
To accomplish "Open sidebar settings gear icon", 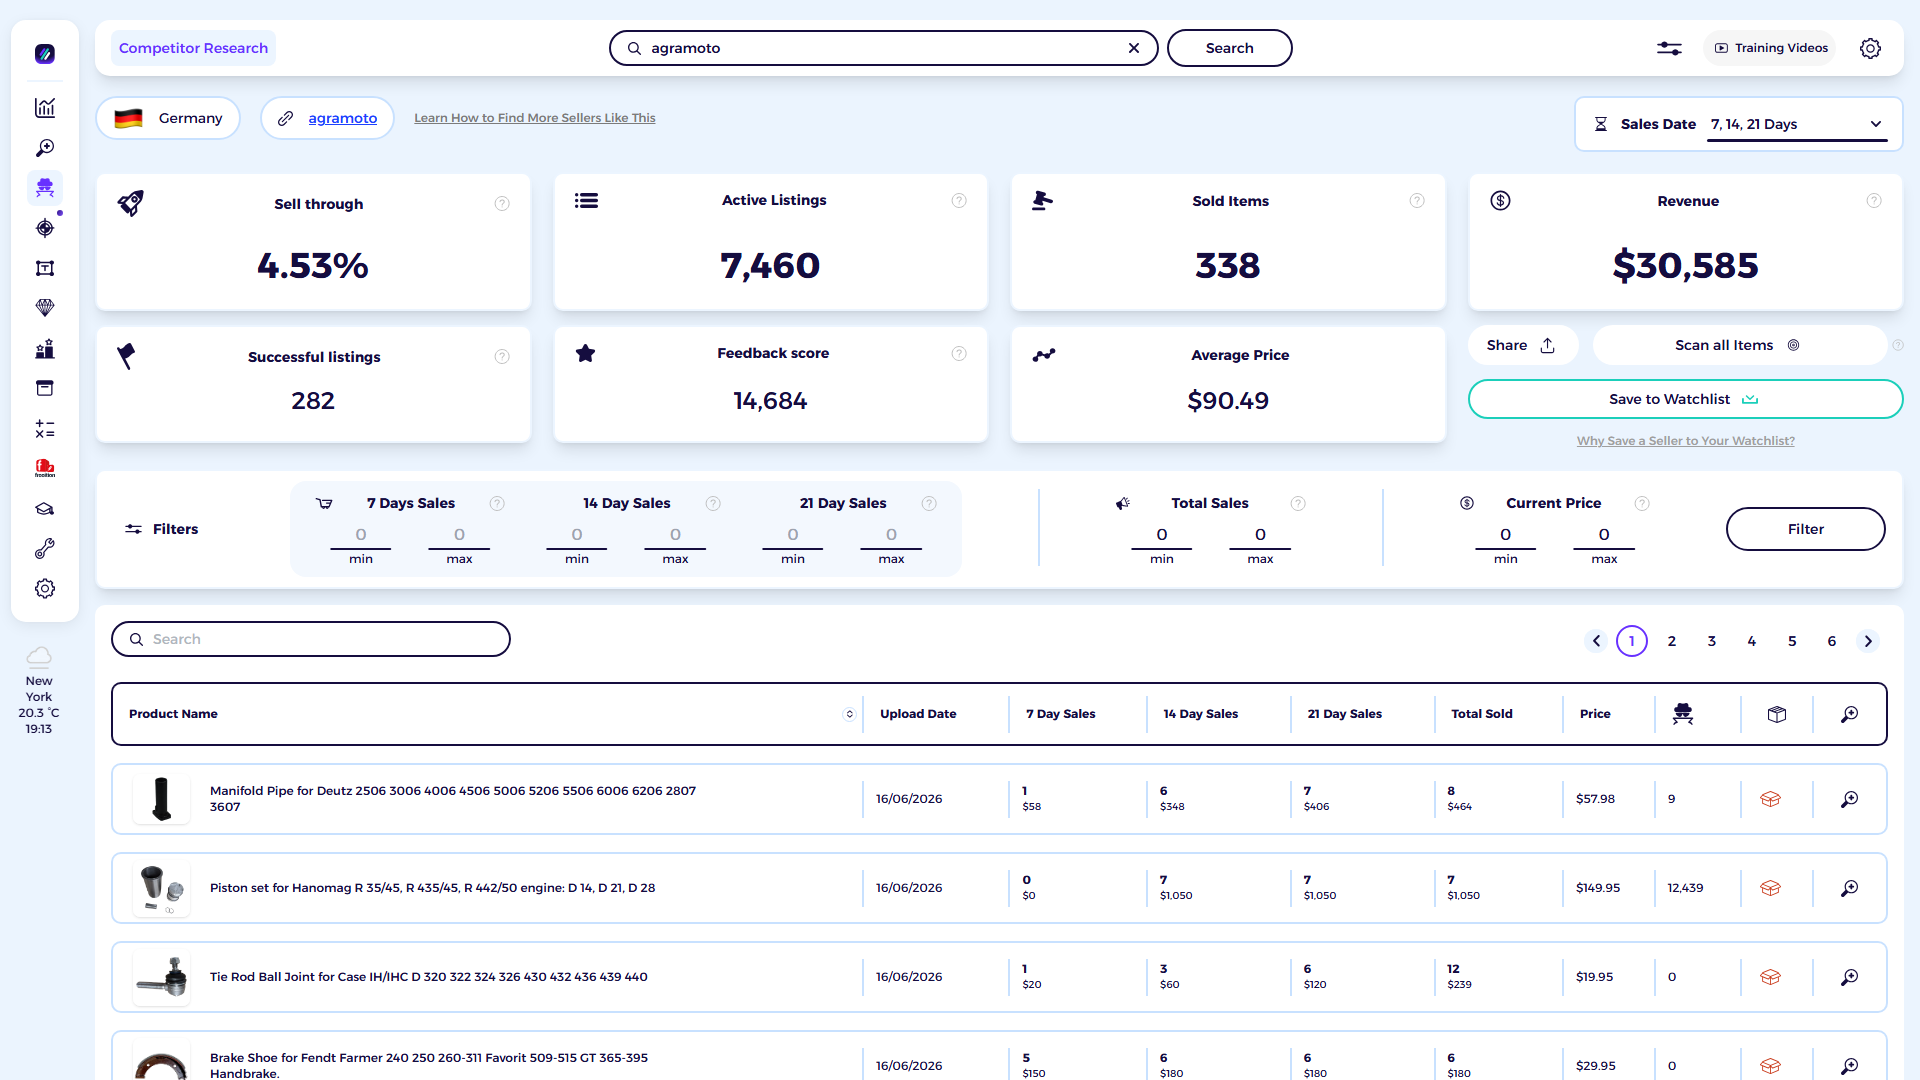I will 45,589.
